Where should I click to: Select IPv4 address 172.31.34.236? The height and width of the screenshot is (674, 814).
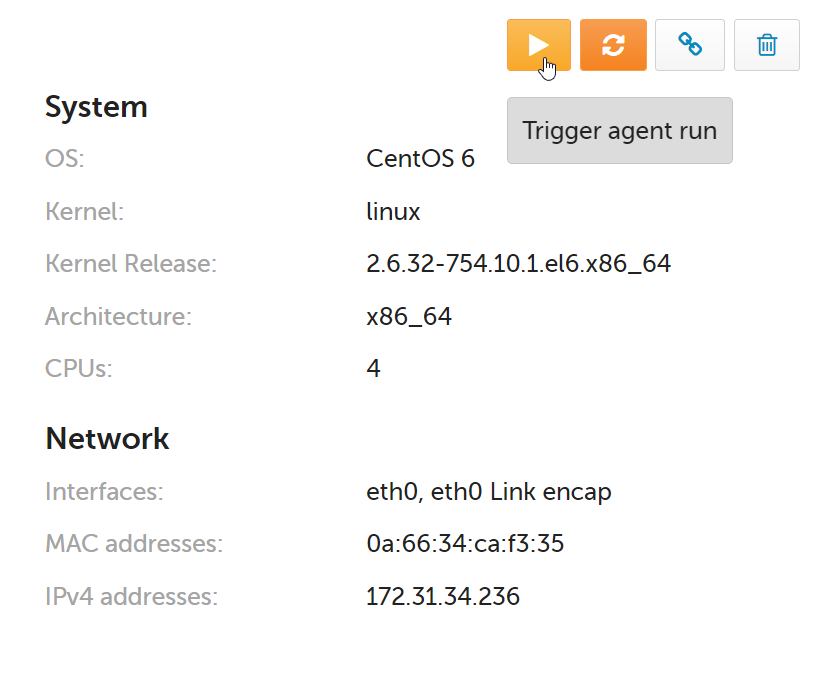[443, 596]
